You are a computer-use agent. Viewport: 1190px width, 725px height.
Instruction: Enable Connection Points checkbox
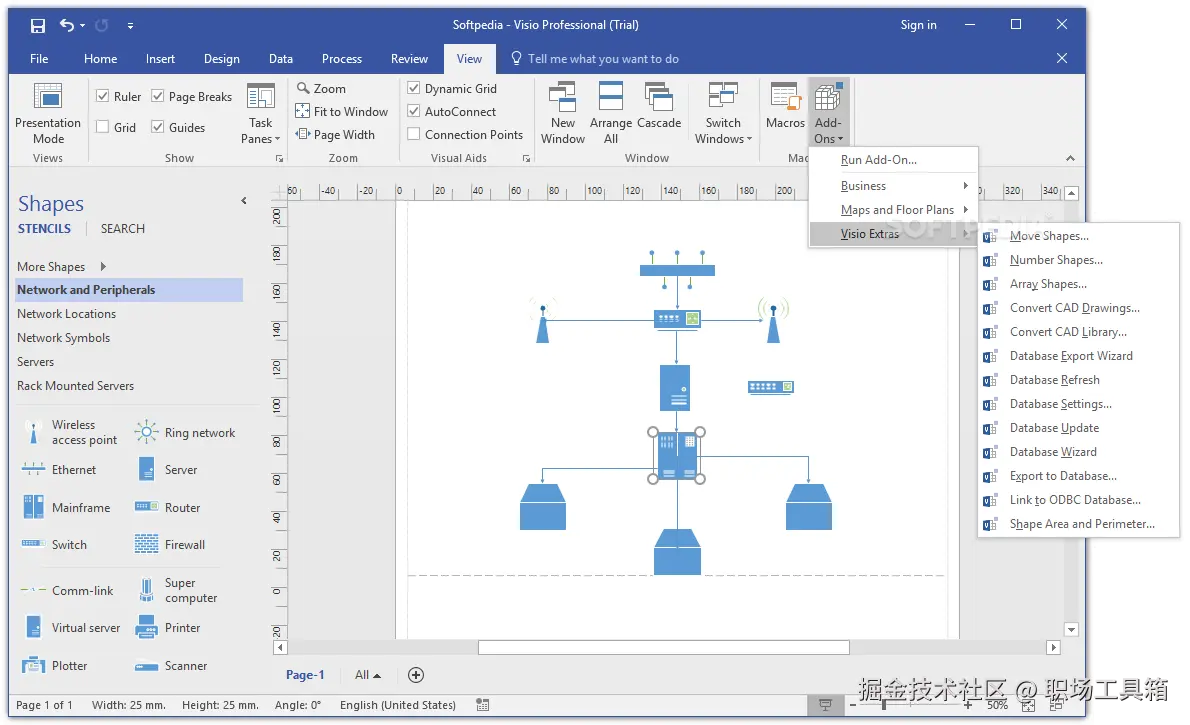(414, 134)
